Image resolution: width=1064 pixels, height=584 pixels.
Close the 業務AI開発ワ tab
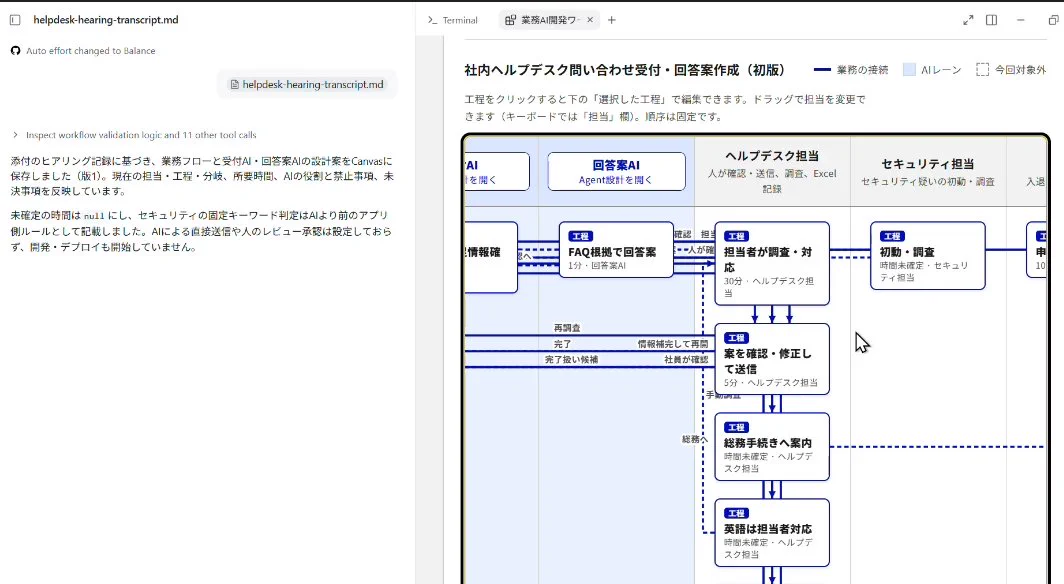pos(590,20)
